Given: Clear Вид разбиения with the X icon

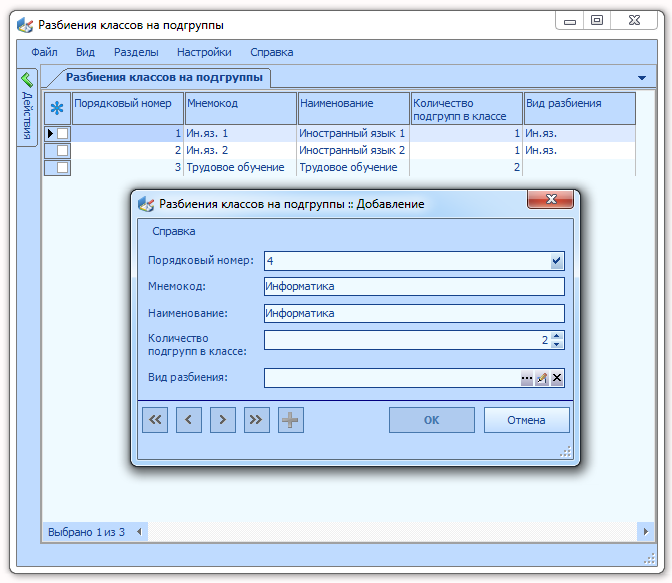Looking at the screenshot, I should 557,378.
